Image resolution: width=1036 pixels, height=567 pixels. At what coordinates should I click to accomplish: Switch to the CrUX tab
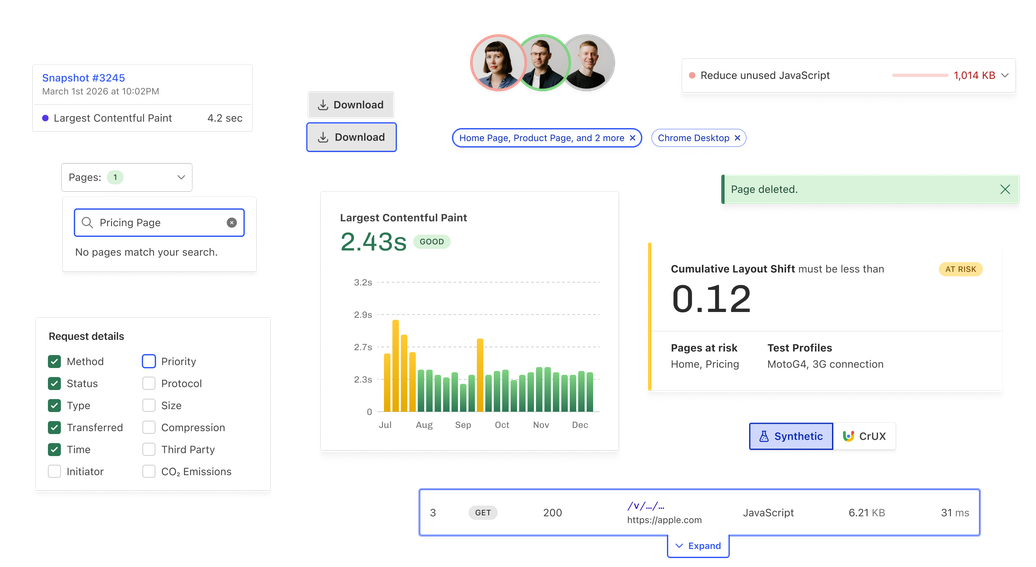(864, 436)
